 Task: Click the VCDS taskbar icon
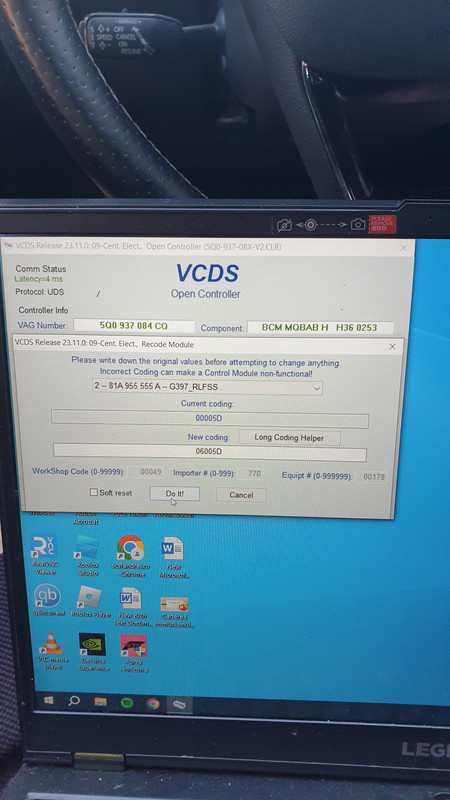tap(179, 705)
